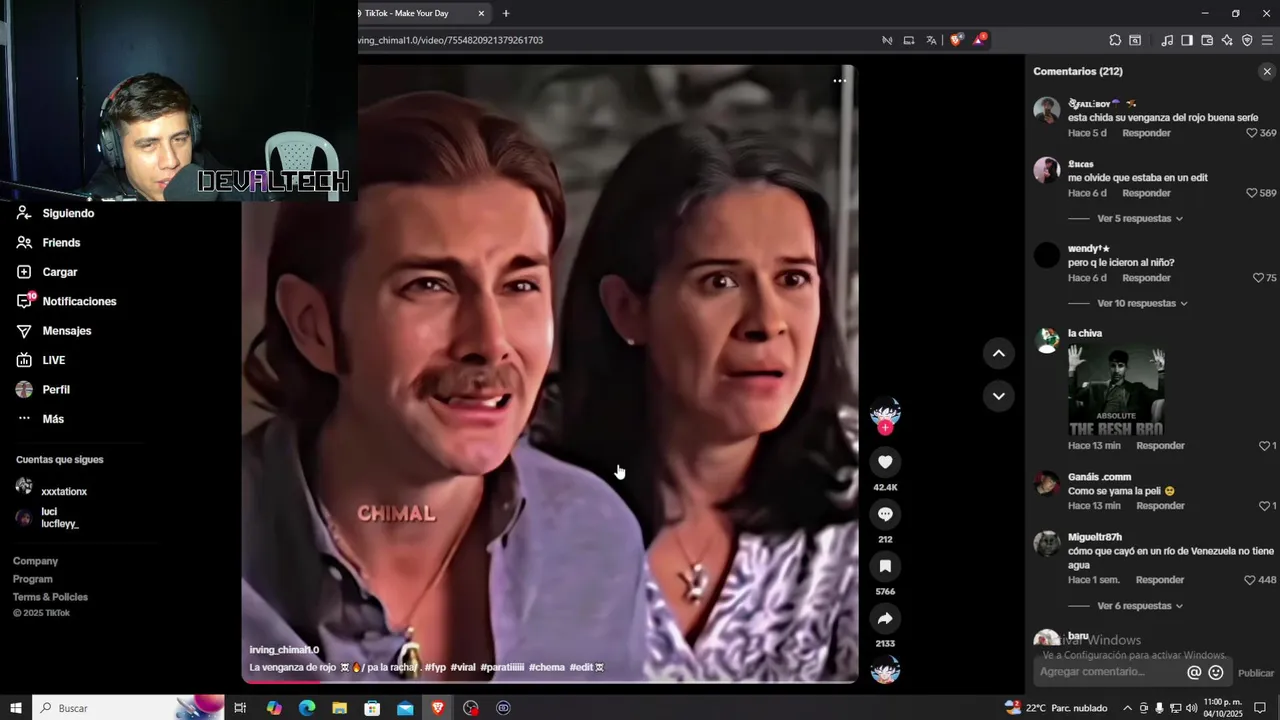This screenshot has height=720, width=1280.
Task: Like Migueltr87h's comment with 448 likes
Action: pos(1250,580)
